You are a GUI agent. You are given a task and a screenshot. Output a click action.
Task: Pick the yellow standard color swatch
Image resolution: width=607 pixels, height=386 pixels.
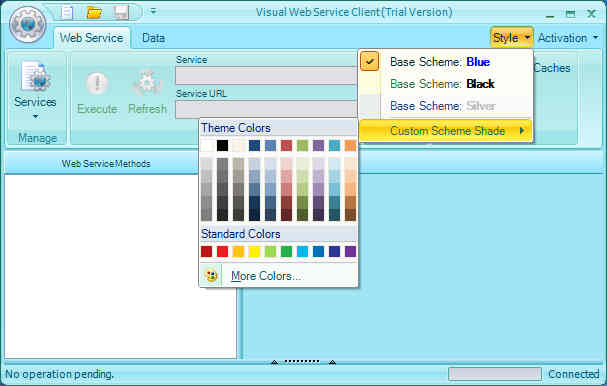coord(254,252)
